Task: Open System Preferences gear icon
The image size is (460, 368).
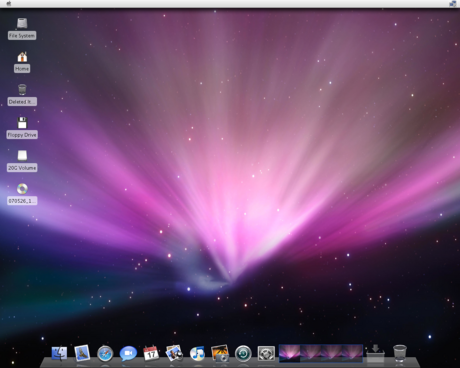Action: coord(266,354)
